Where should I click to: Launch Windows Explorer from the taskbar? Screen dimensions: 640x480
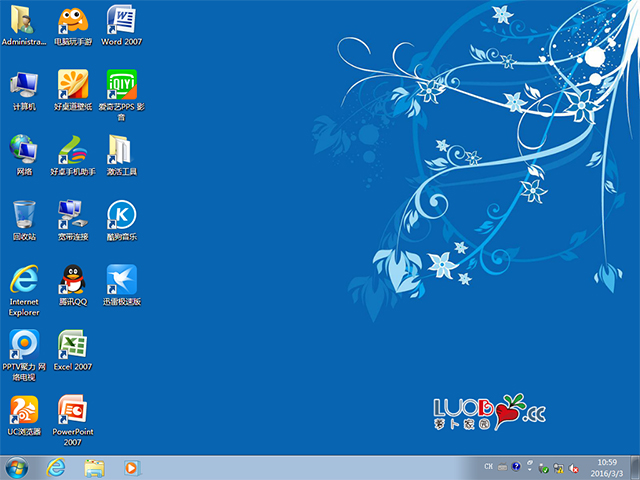[95, 467]
